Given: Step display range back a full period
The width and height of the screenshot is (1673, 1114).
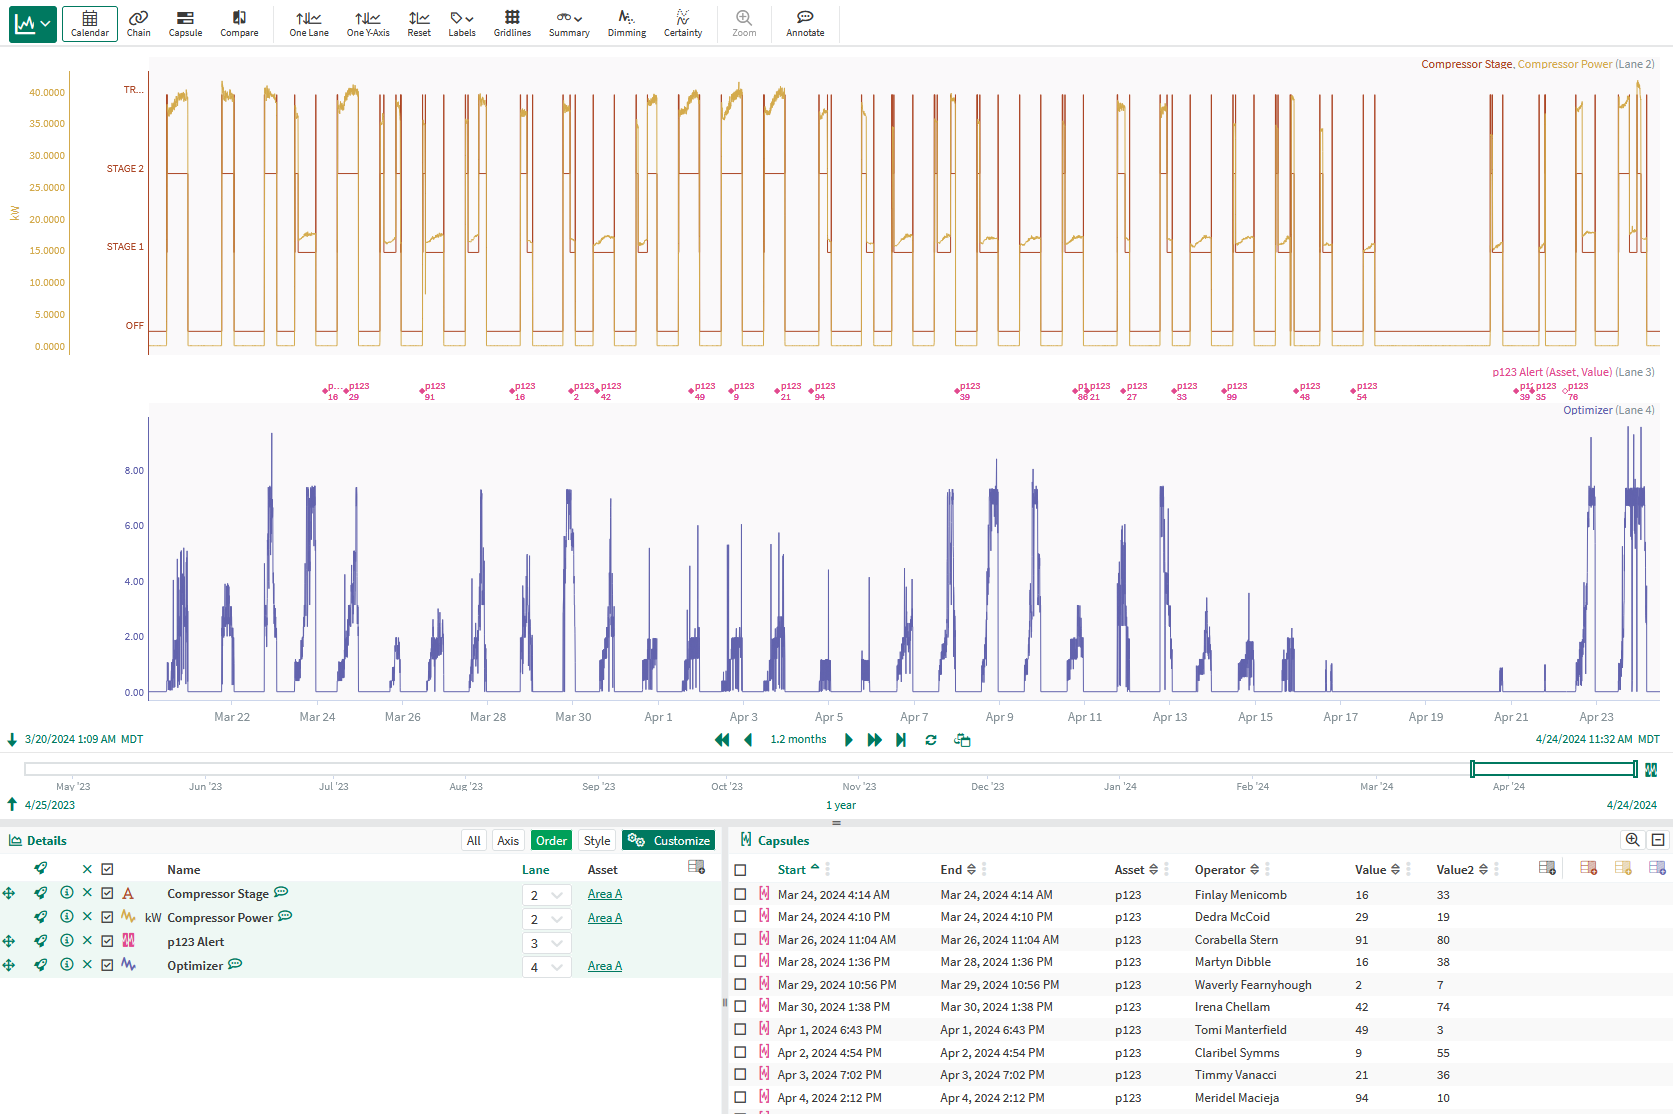Looking at the screenshot, I should 722,740.
